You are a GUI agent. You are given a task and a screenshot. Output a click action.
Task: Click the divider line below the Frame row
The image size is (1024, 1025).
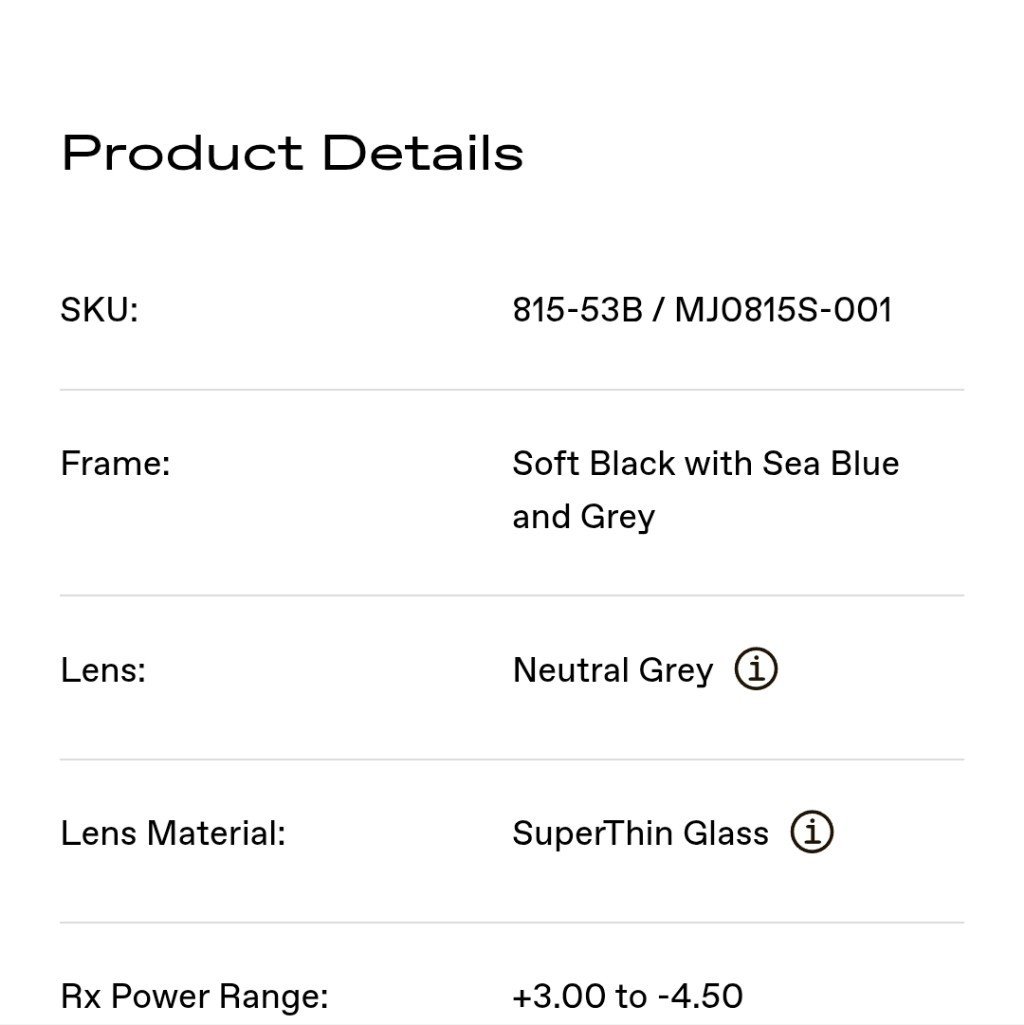point(512,595)
